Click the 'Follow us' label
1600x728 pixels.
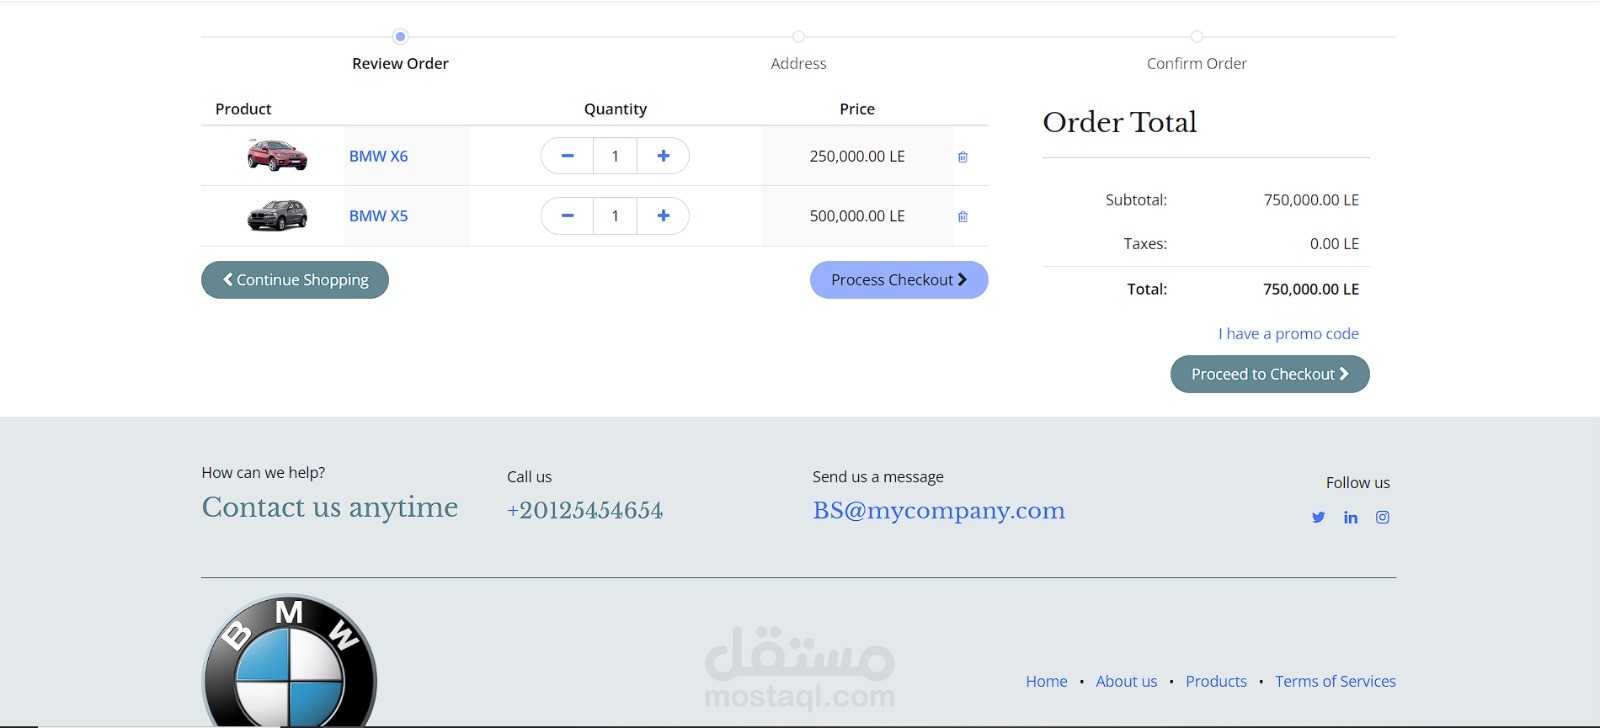(1358, 482)
